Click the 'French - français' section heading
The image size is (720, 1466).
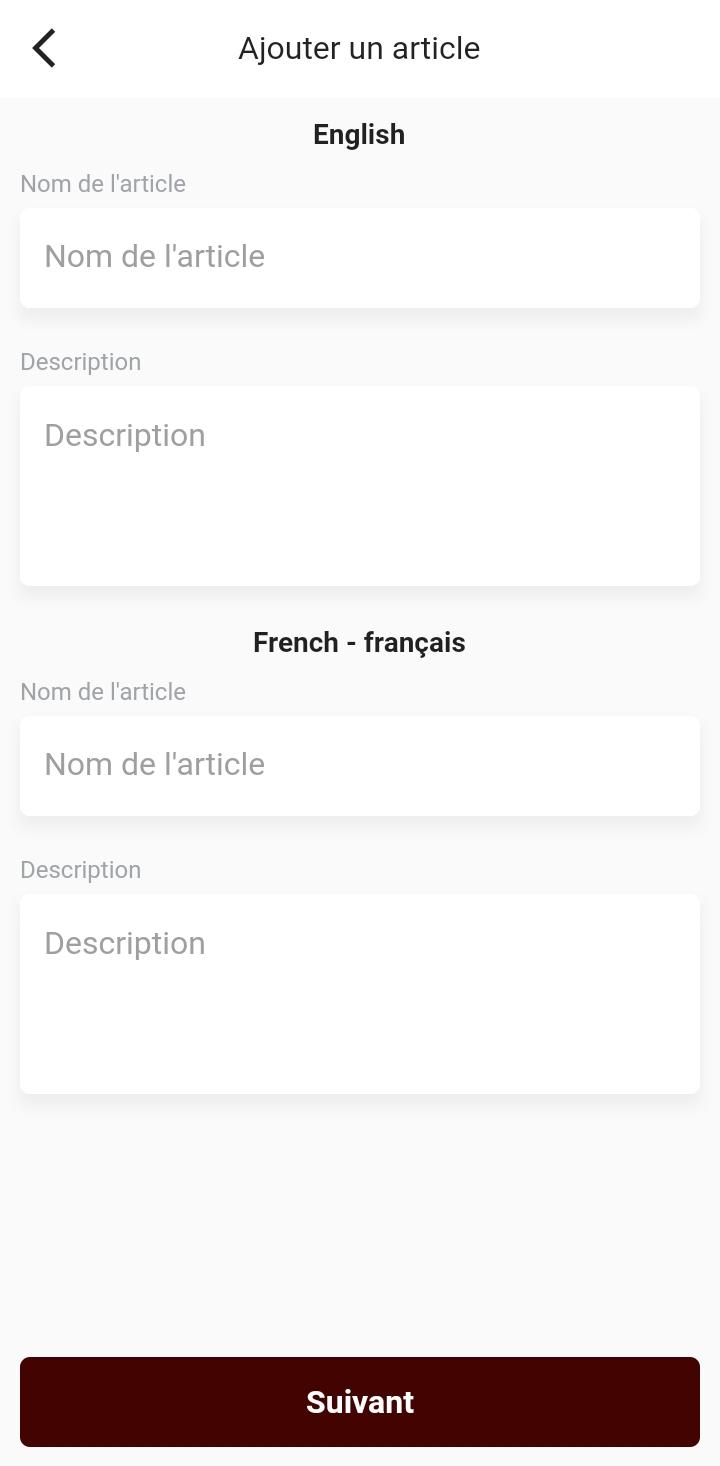click(359, 642)
